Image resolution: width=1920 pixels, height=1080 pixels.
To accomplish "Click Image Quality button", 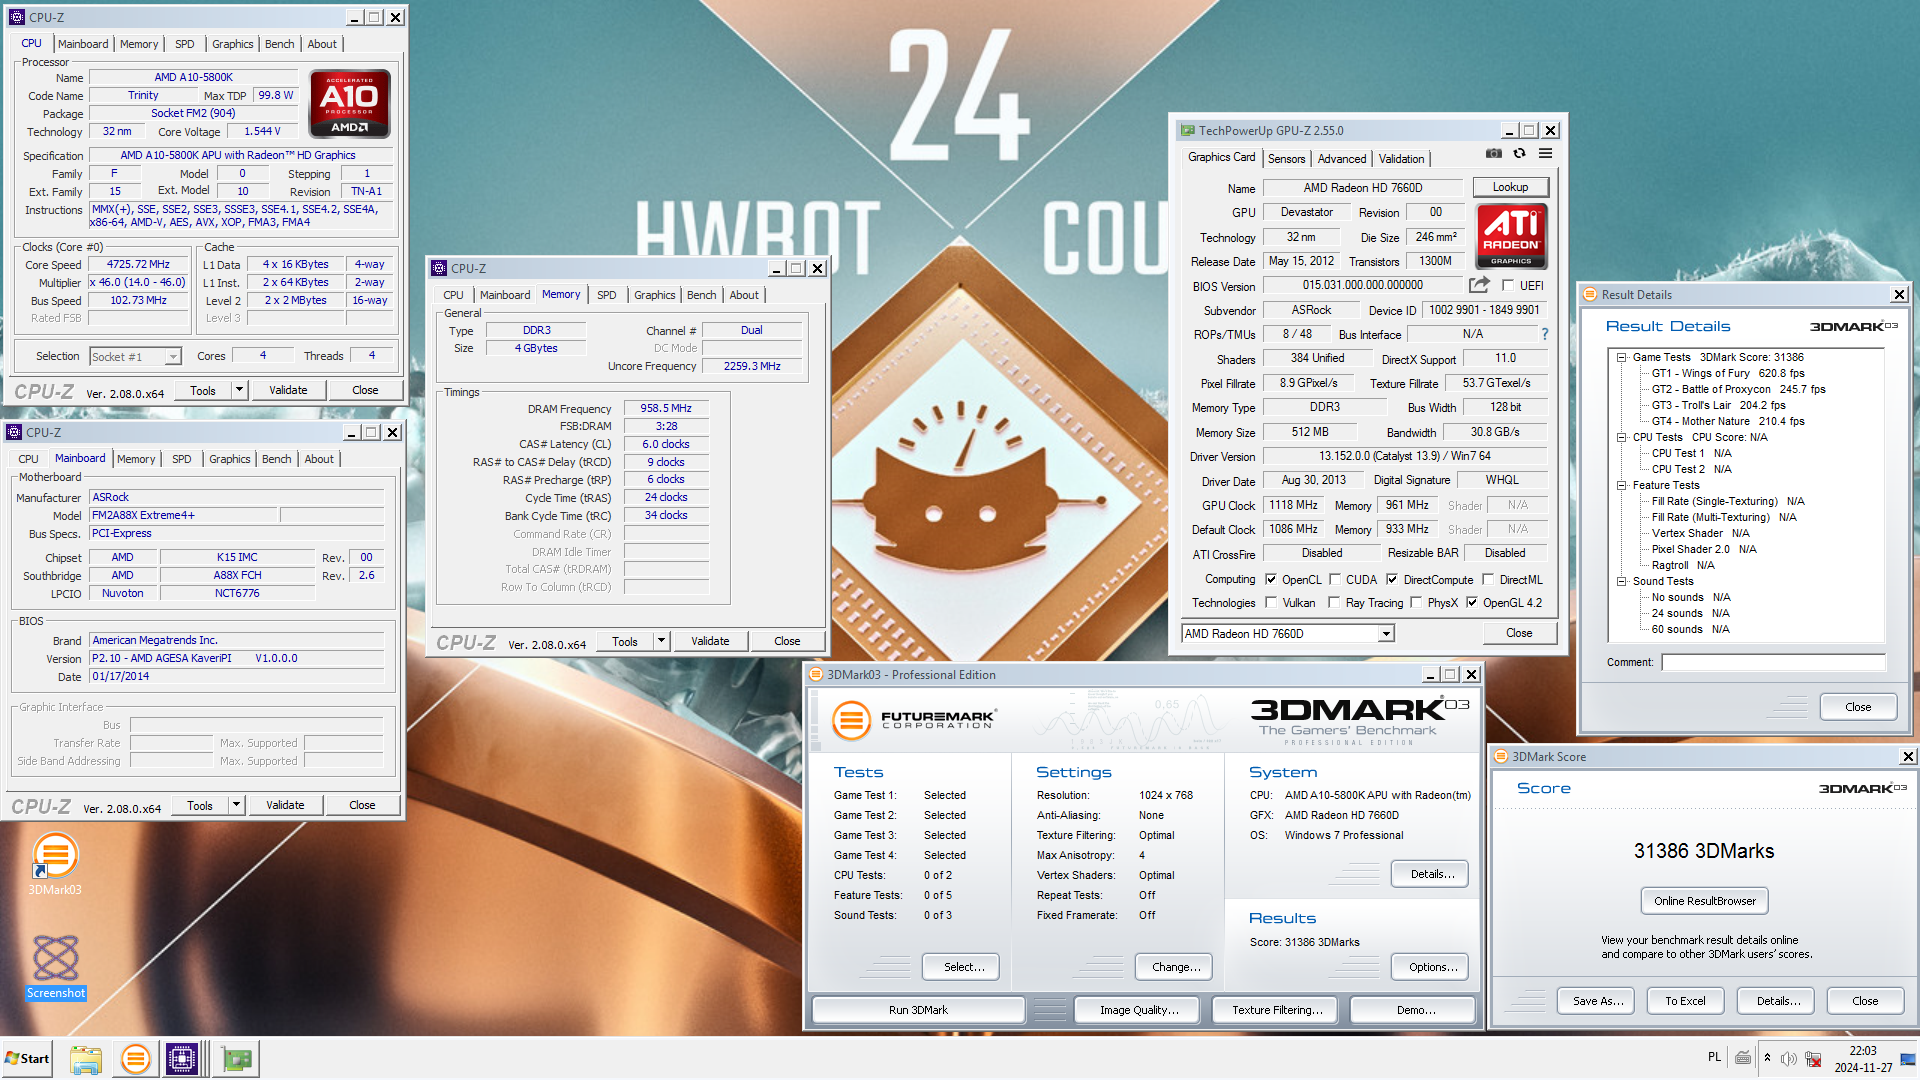I will [1139, 1010].
